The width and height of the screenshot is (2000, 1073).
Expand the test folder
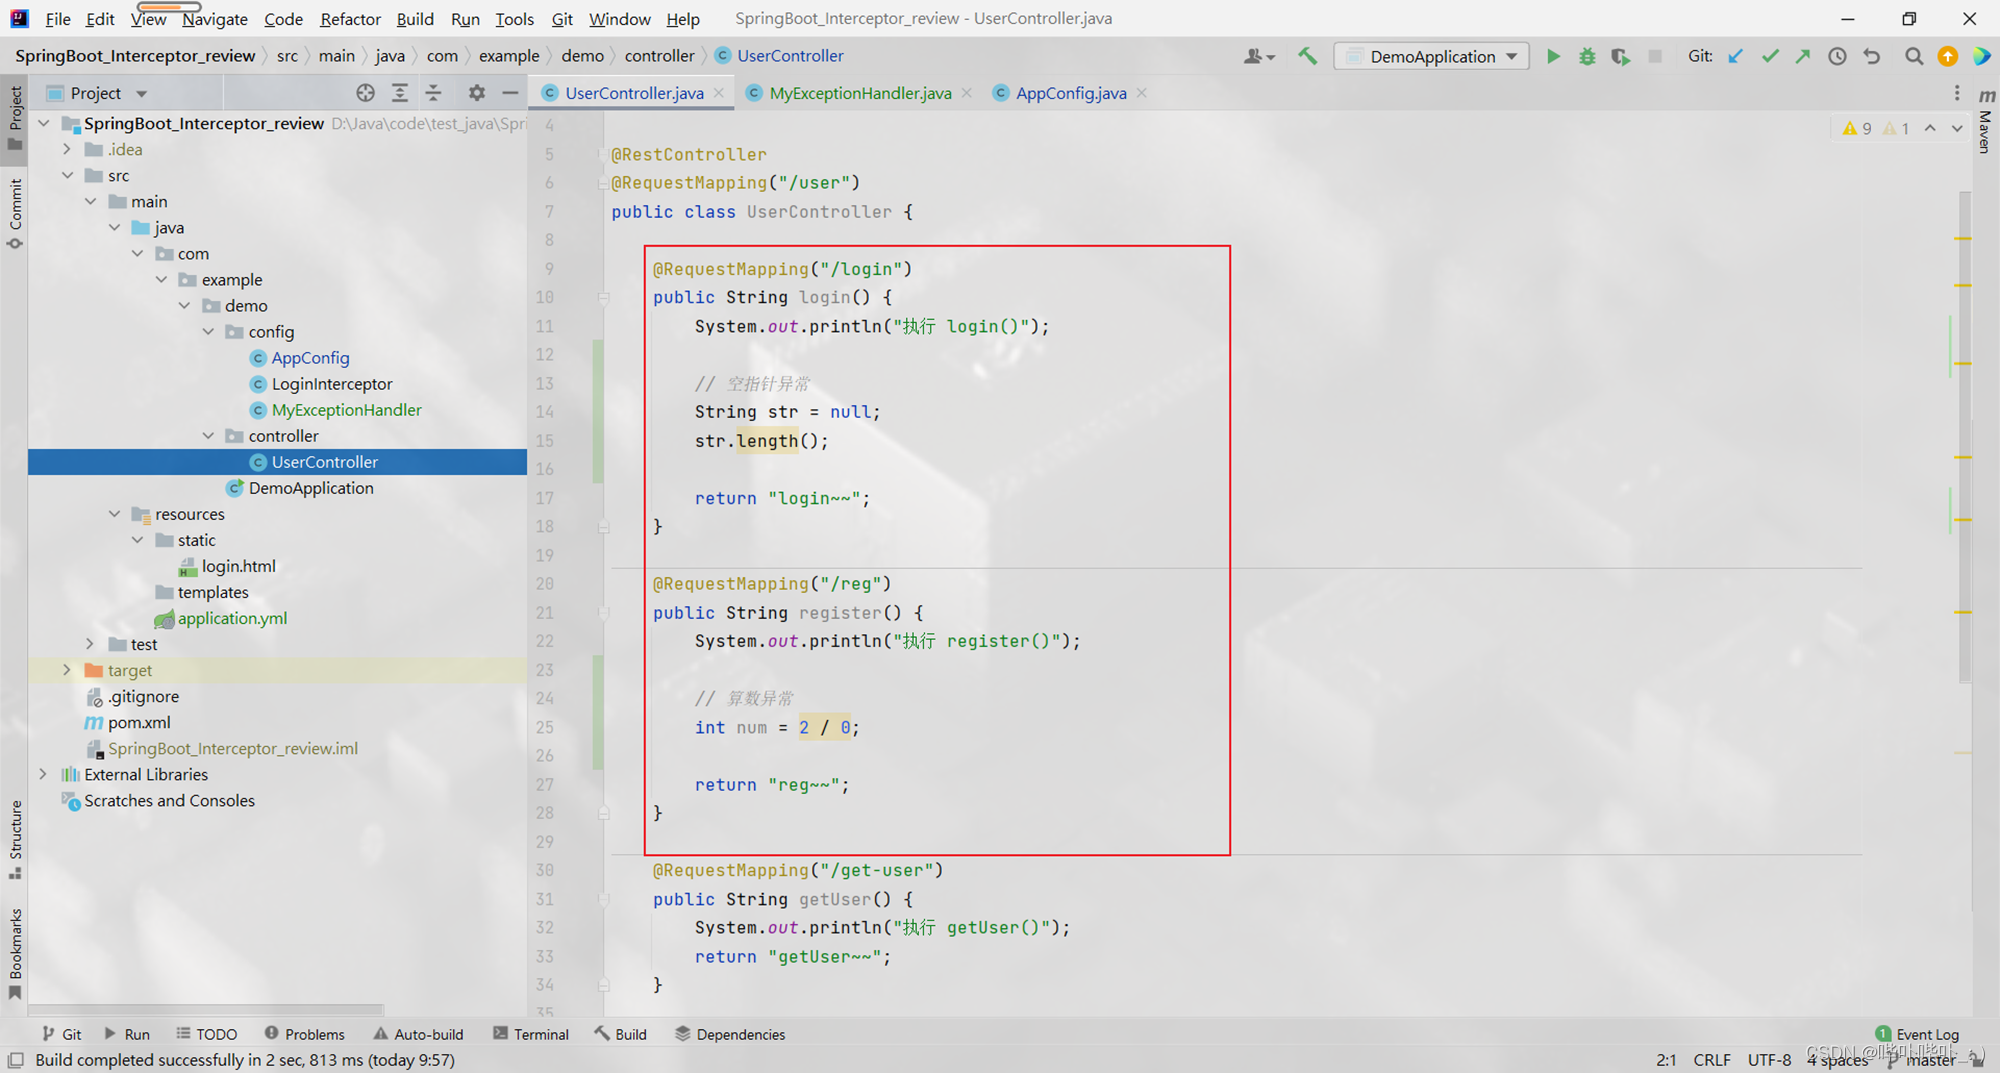click(90, 644)
